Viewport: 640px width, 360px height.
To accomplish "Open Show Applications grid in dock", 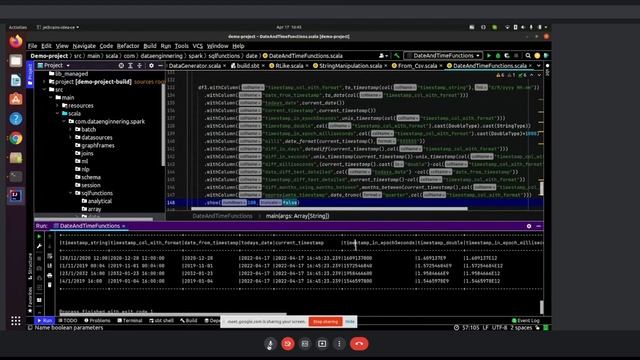I will coord(16,321).
